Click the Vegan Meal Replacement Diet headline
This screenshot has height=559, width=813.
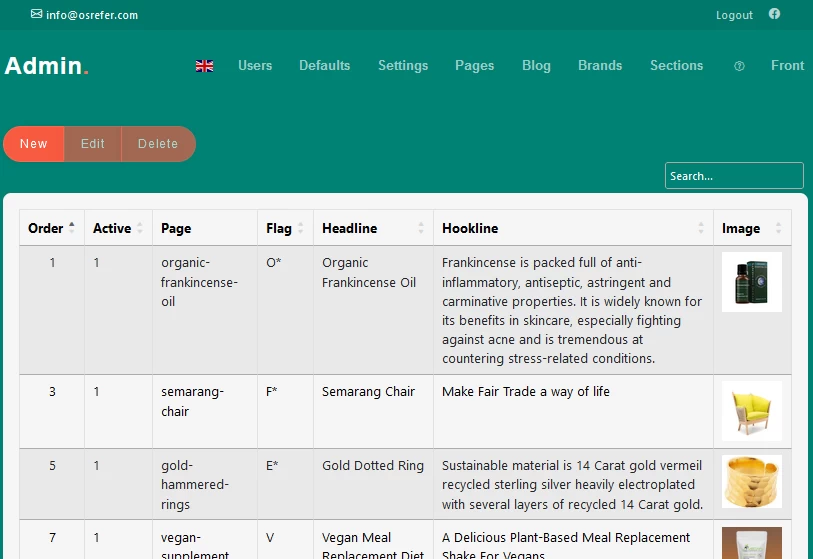pos(373,546)
